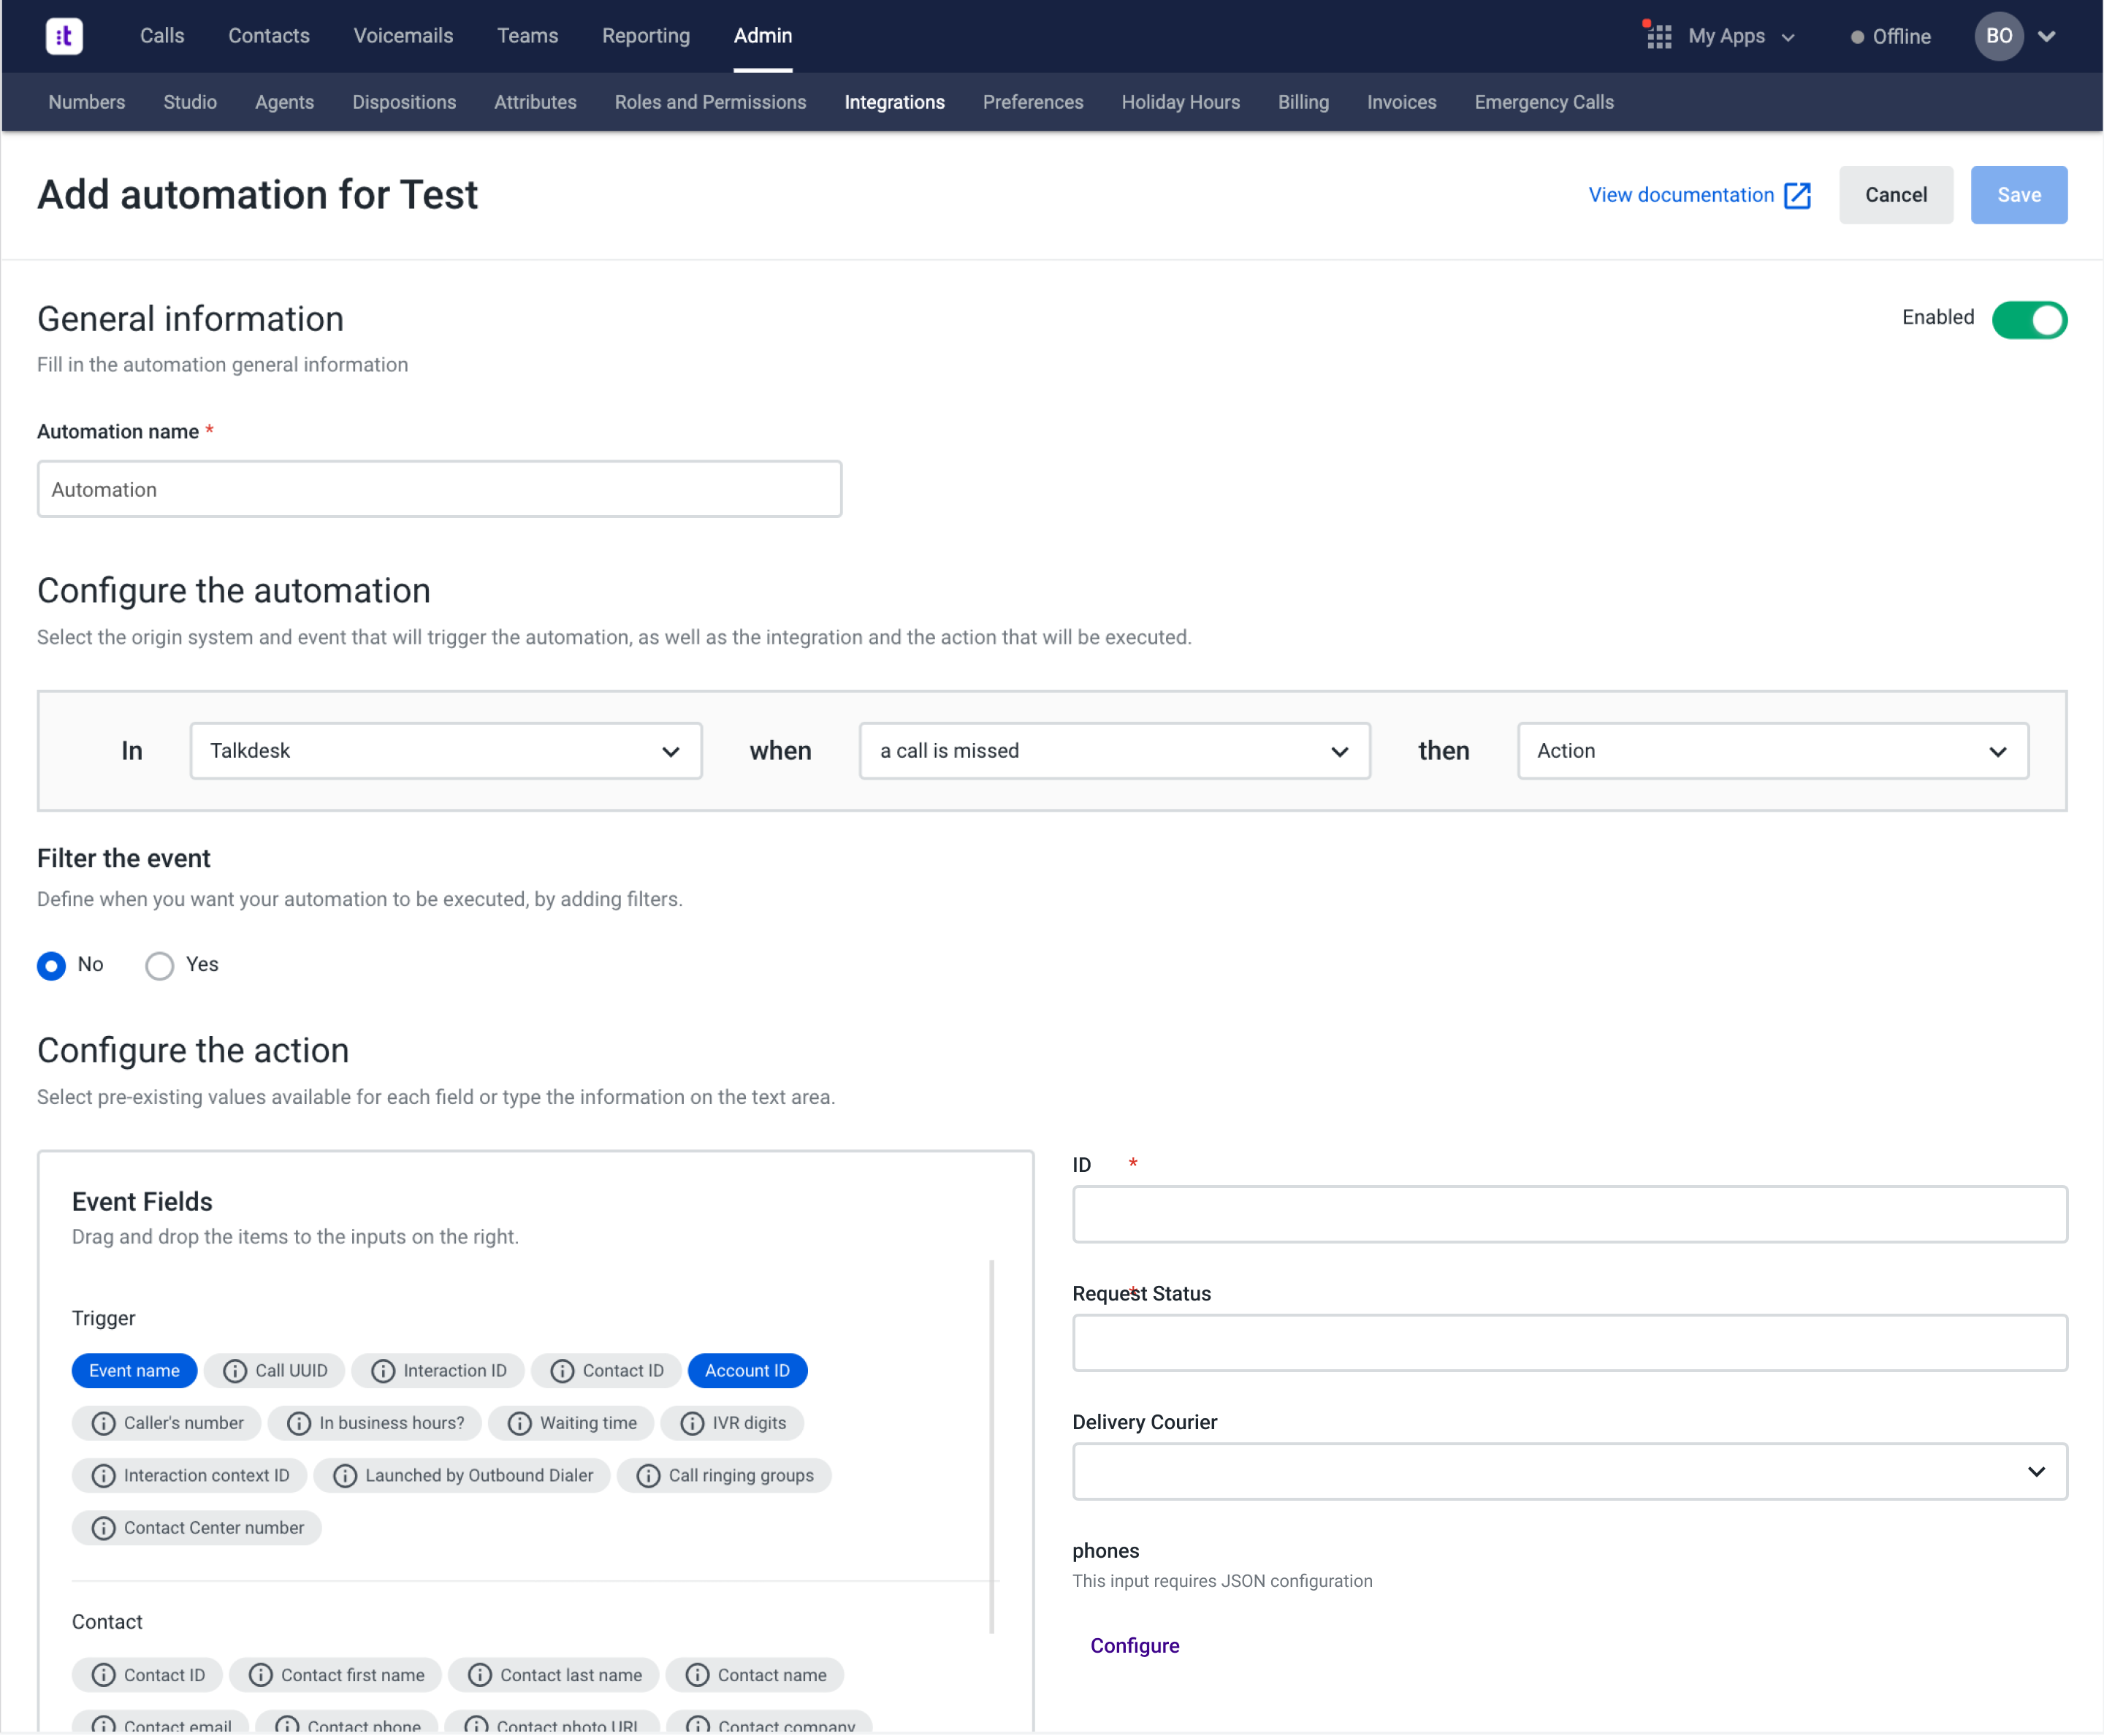Click the BO user avatar
2104x1736 pixels.
point(1998,36)
